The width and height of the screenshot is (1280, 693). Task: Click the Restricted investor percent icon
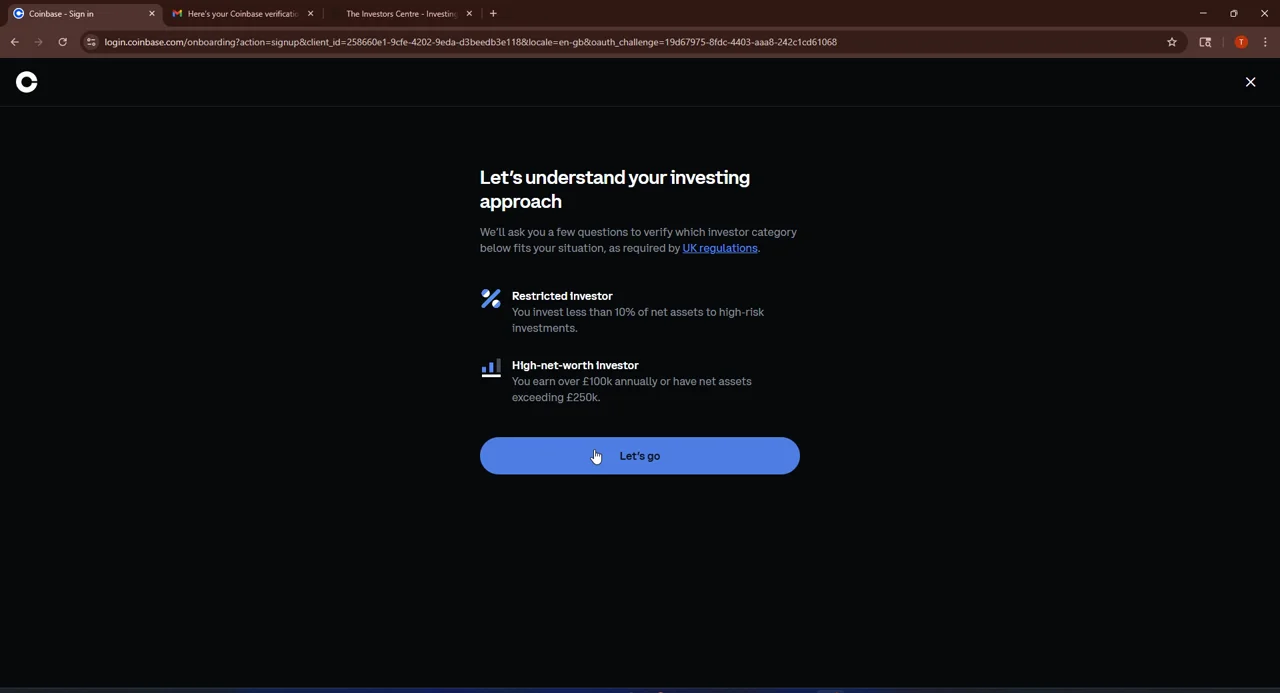[x=491, y=298]
